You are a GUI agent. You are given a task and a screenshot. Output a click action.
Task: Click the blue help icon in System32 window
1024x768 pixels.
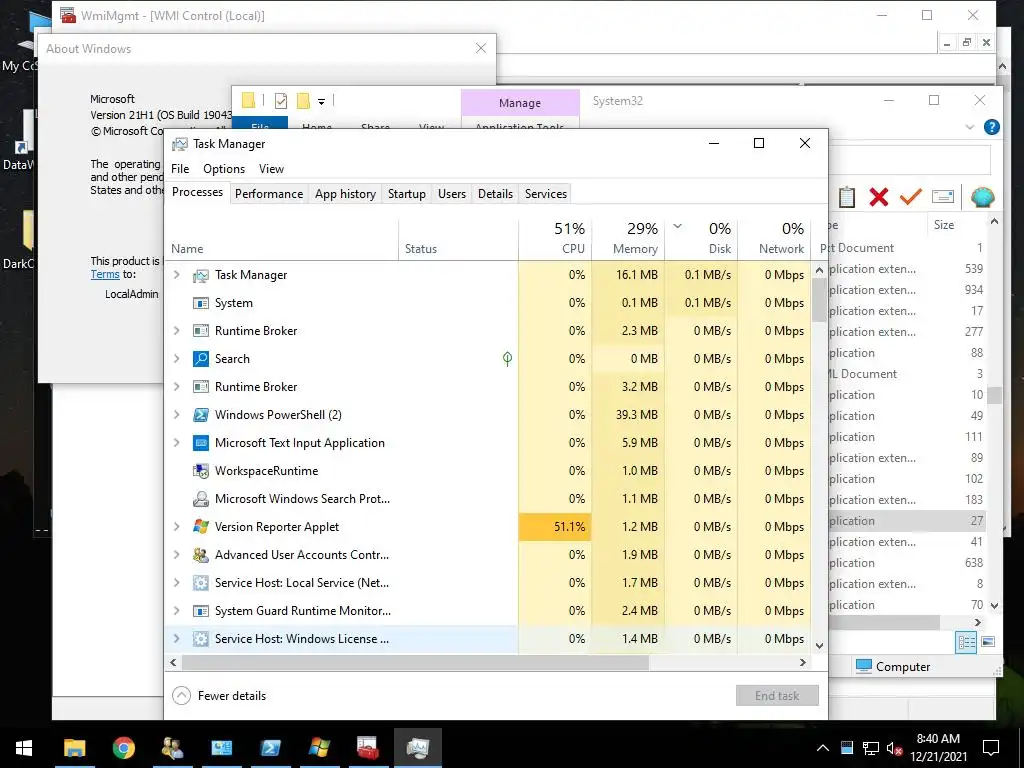coord(991,127)
